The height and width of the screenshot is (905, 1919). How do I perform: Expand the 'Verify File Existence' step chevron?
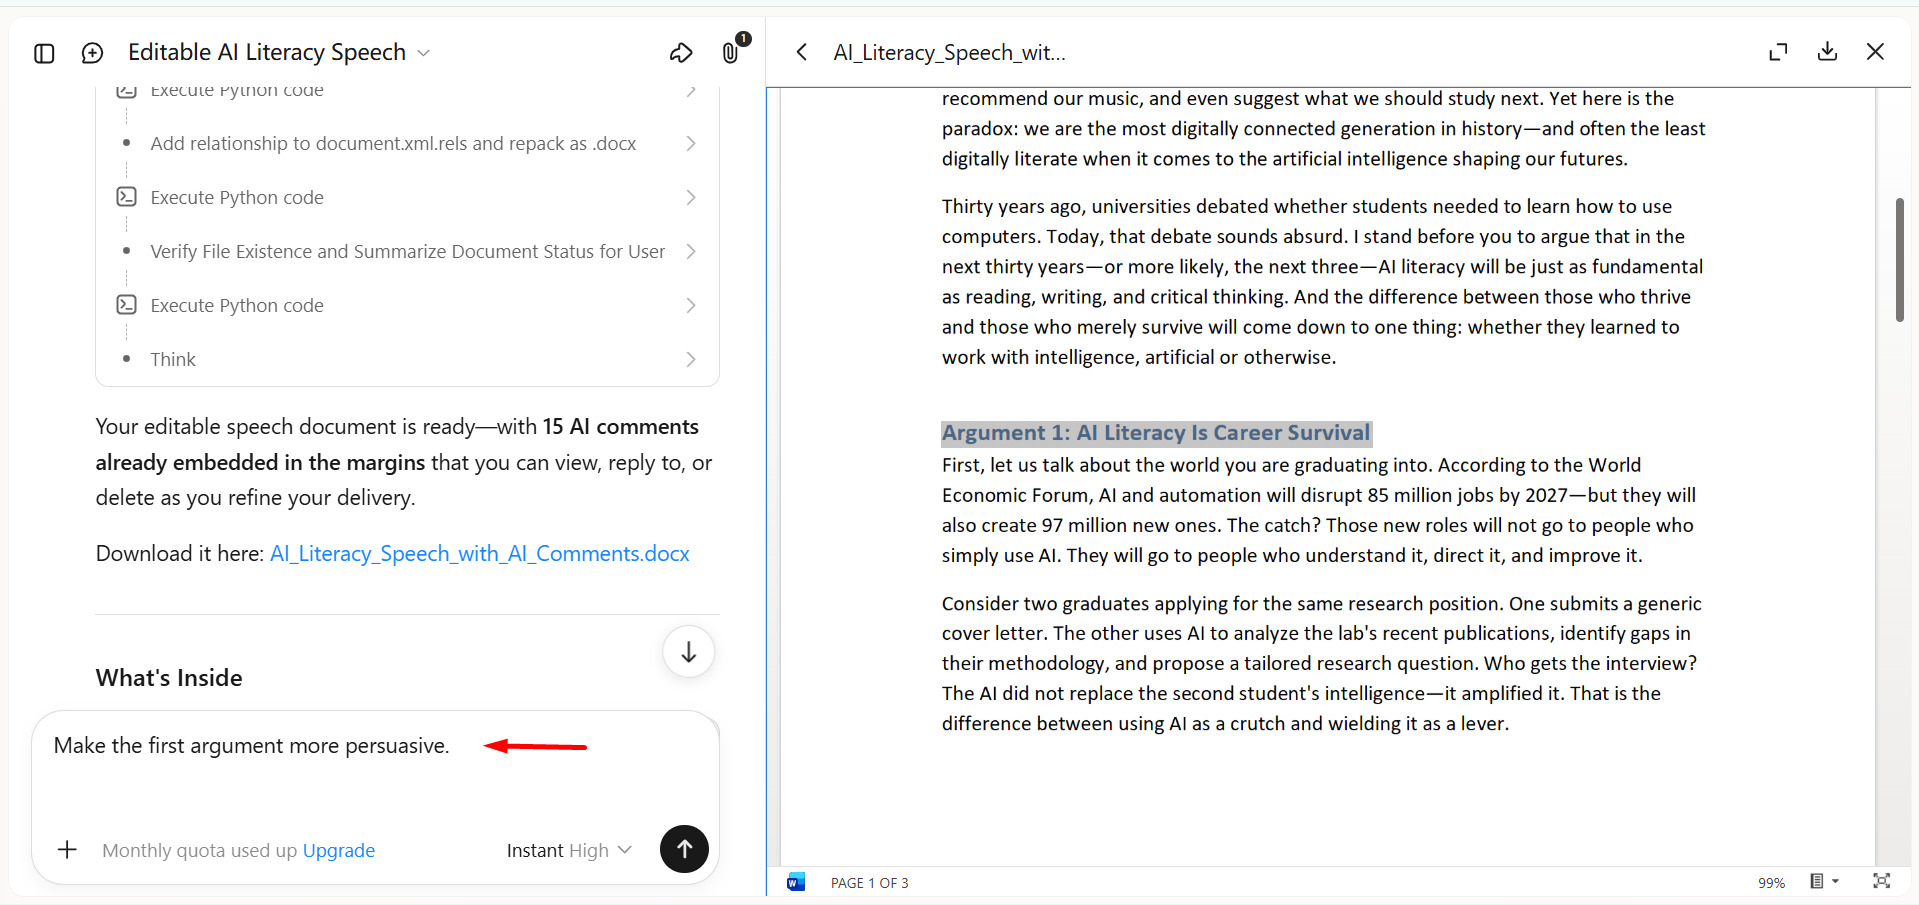(691, 251)
